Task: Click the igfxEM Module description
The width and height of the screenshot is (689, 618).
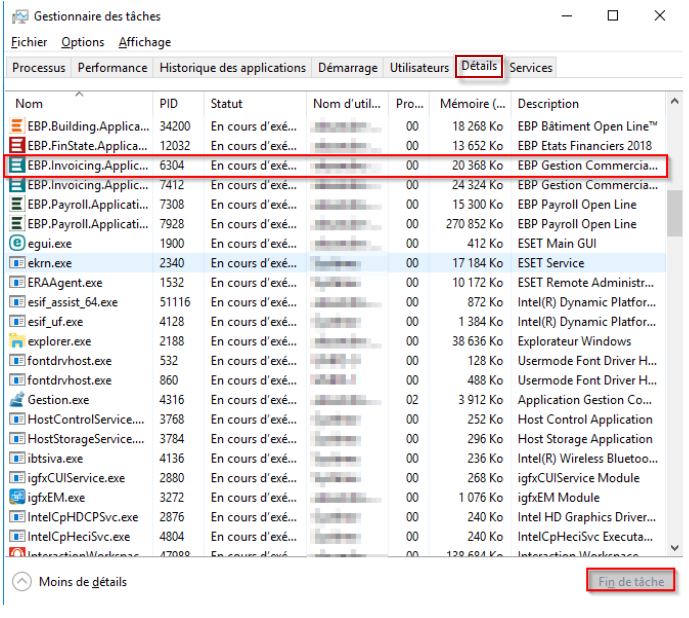Action: click(x=558, y=497)
